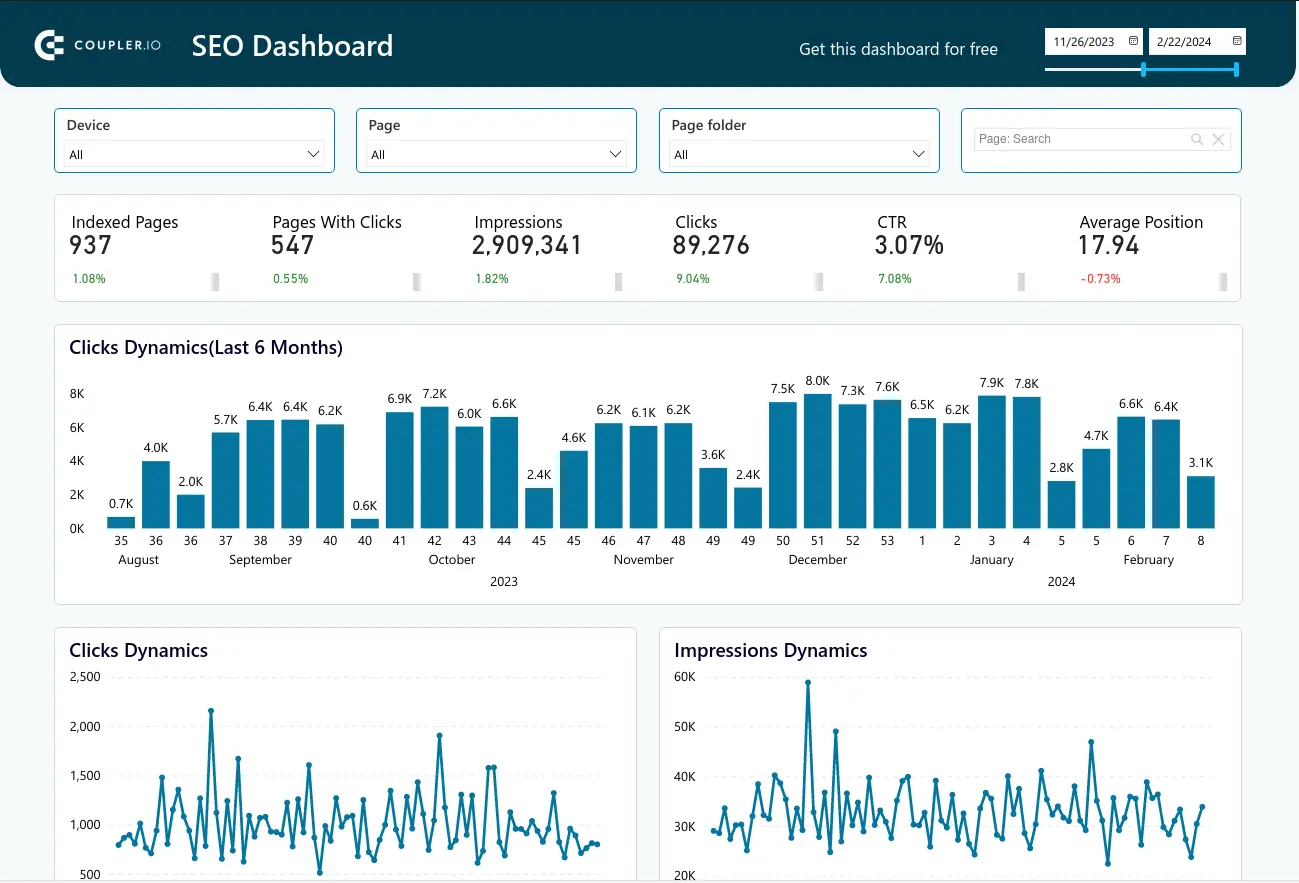Clear Page search with the X icon

click(x=1218, y=140)
